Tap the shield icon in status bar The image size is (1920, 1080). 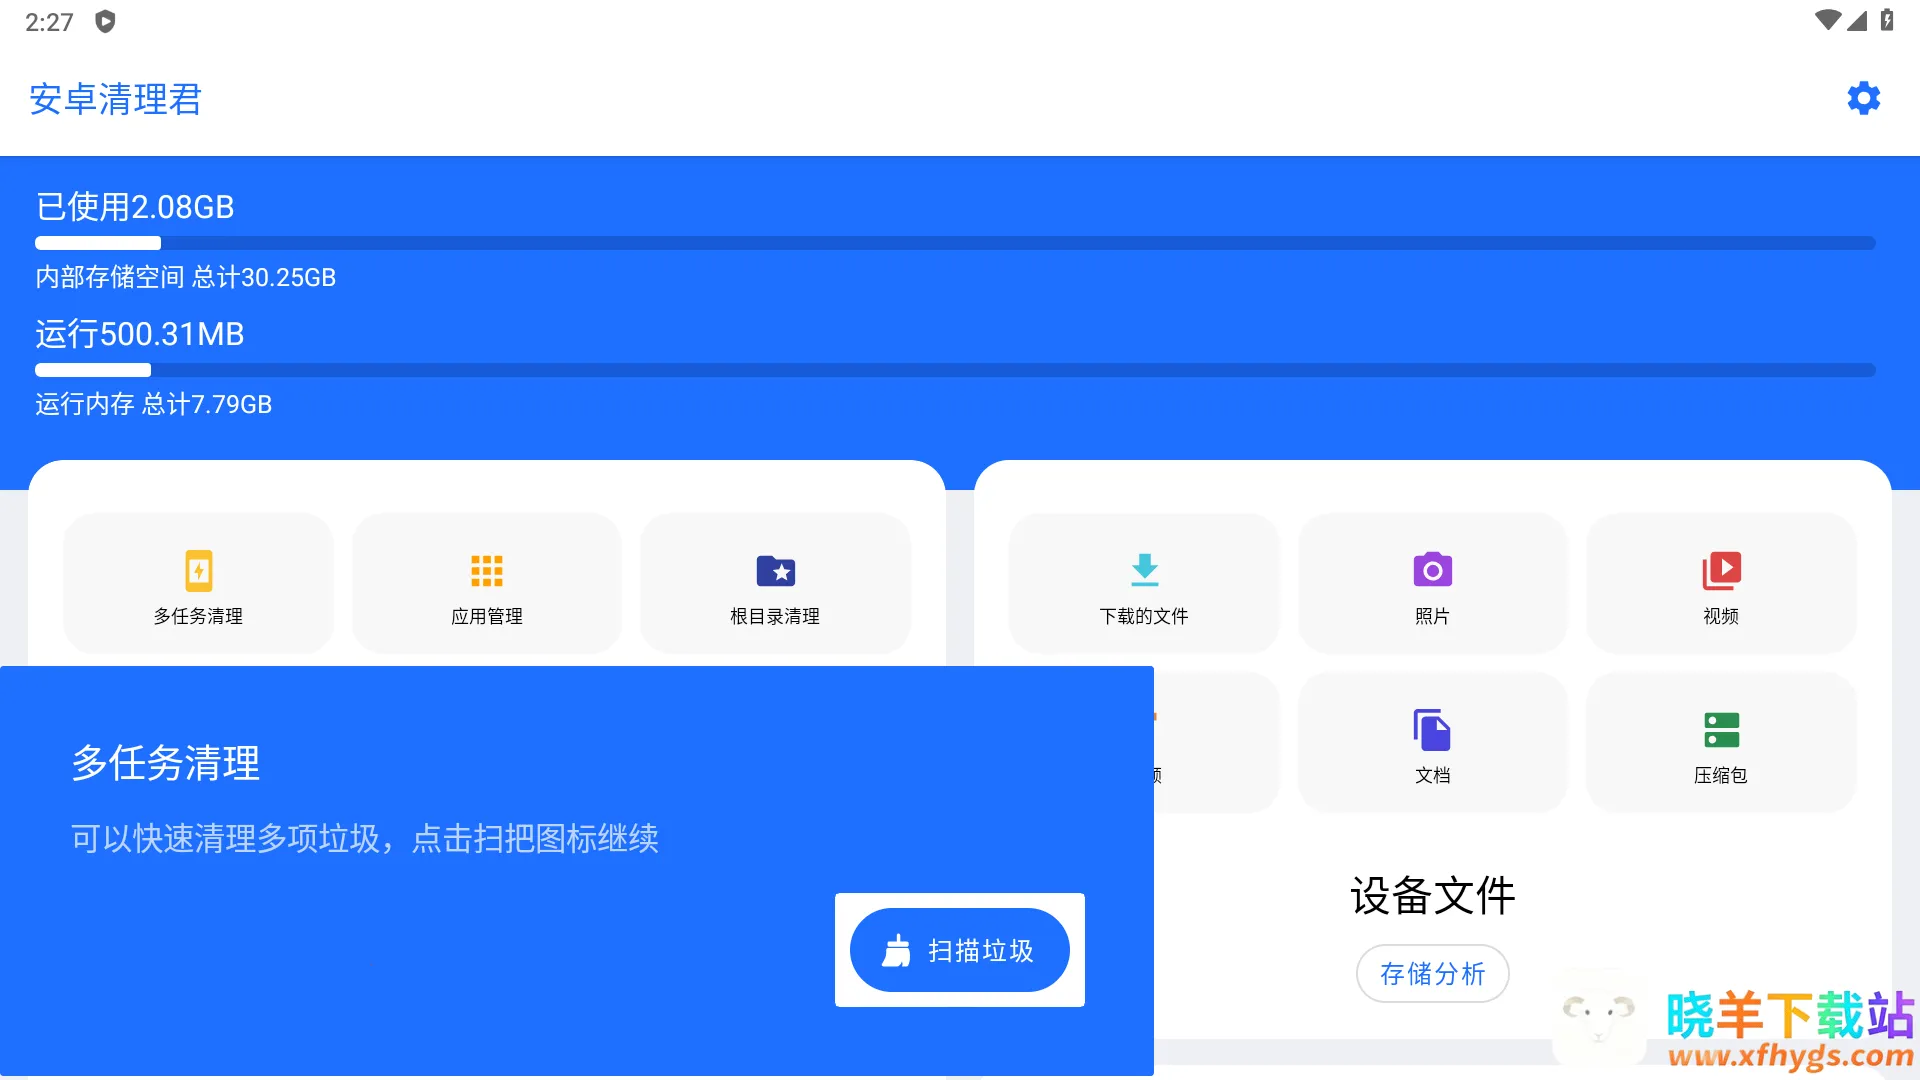click(105, 21)
